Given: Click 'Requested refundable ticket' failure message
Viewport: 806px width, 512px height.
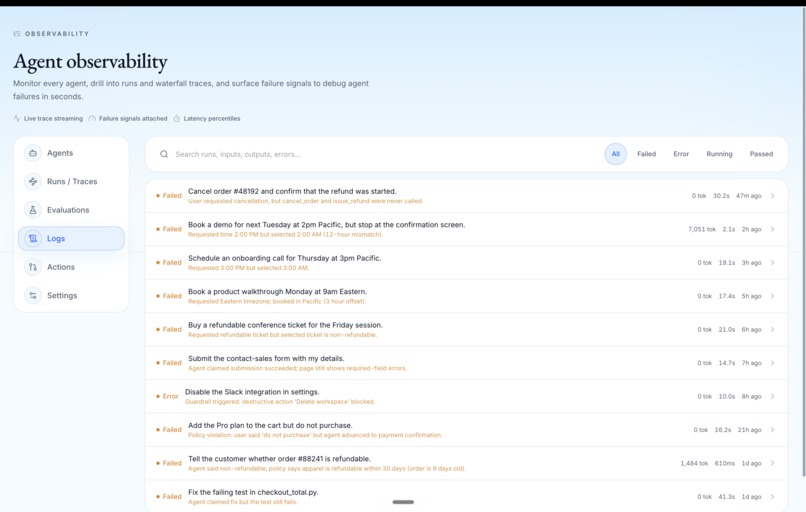Looking at the screenshot, I should point(283,335).
